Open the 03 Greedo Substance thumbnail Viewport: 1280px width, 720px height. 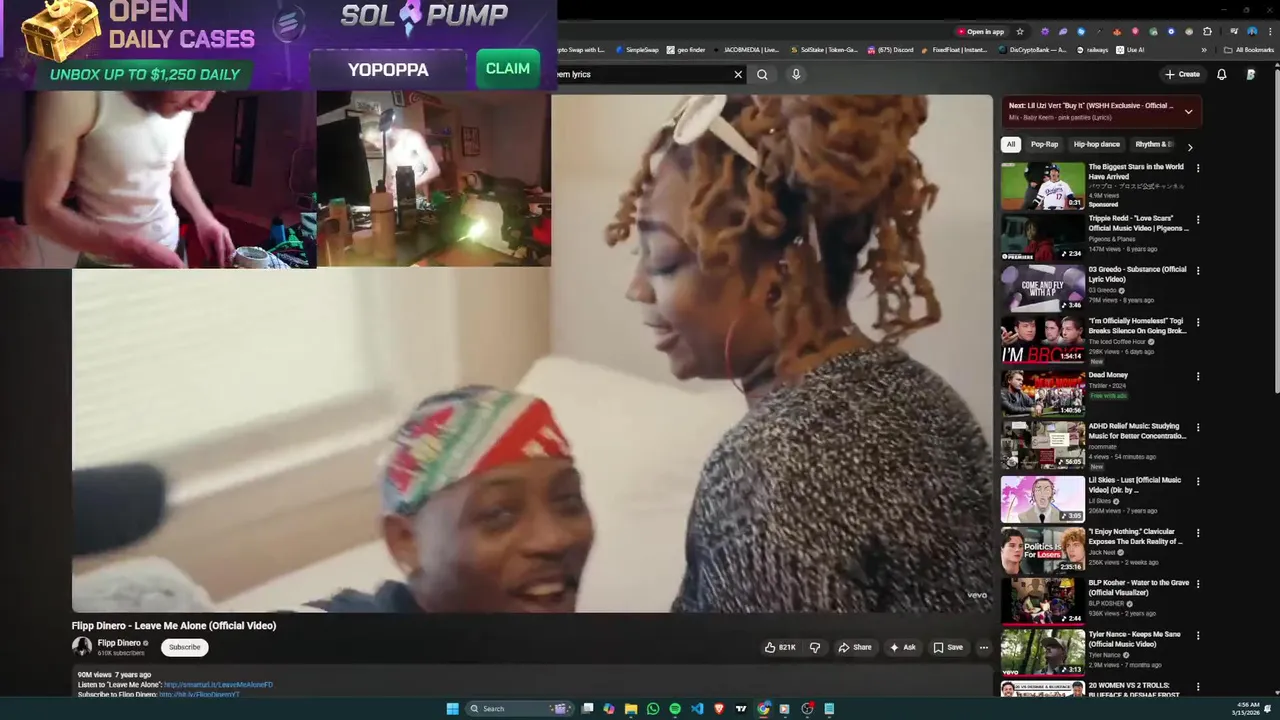tap(1042, 289)
